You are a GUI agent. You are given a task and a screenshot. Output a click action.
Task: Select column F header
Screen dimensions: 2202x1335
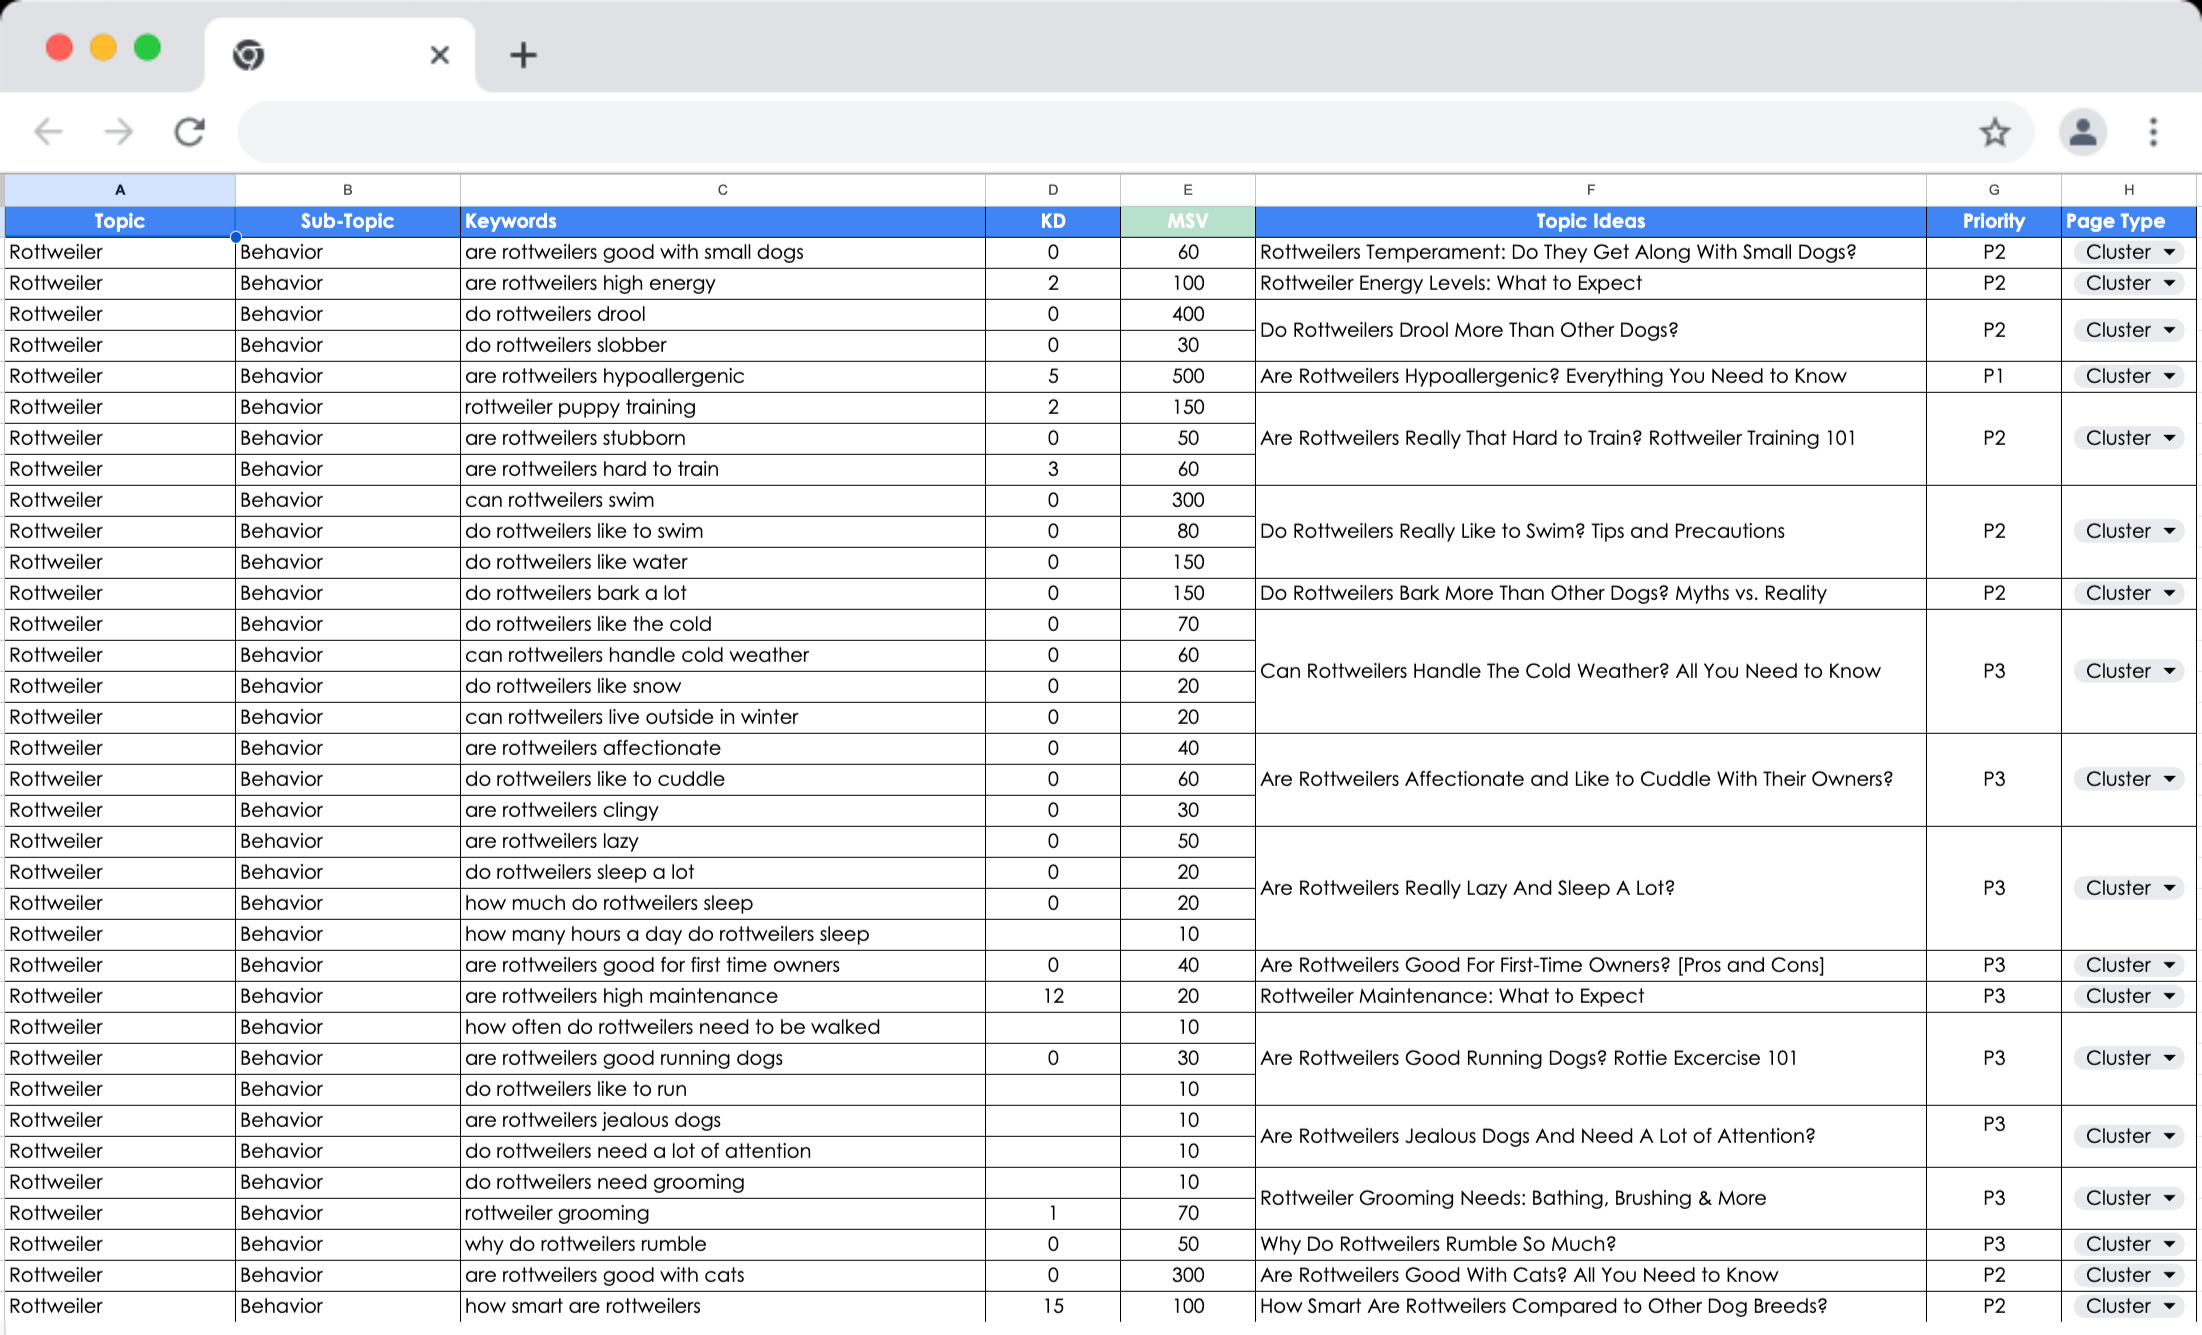point(1591,190)
